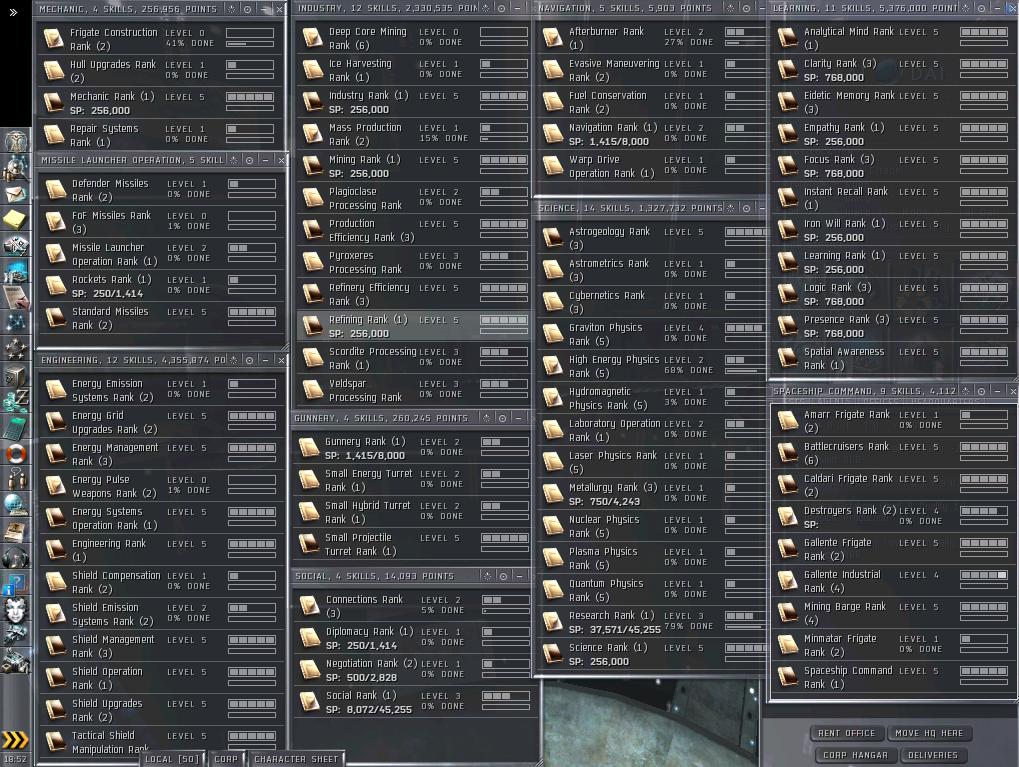Pin the Mechanic skills window
Image resolution: width=1019 pixels, height=767 pixels.
[x=232, y=9]
